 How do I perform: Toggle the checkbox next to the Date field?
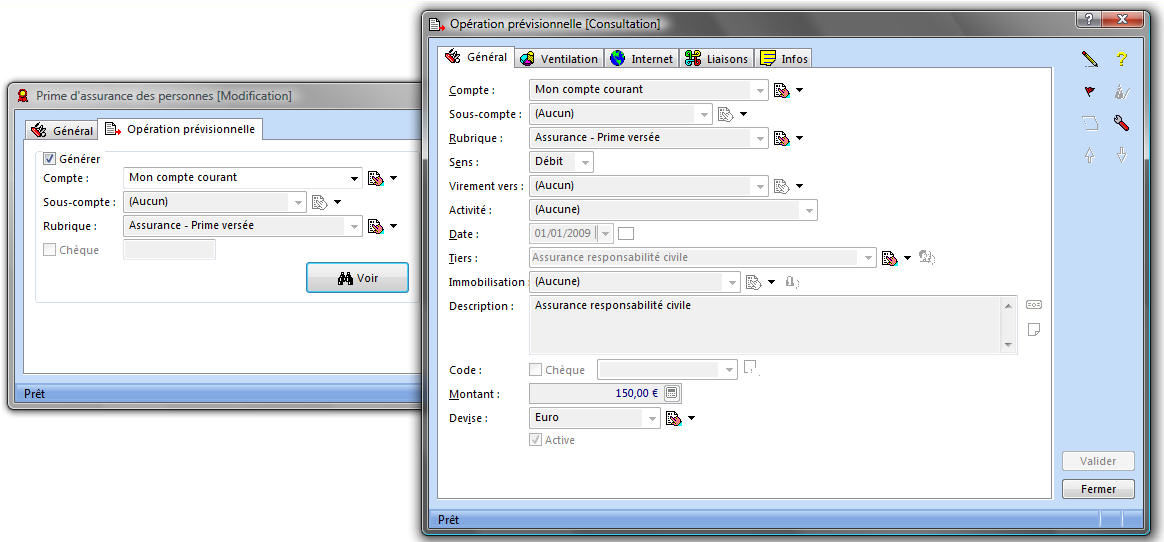point(626,234)
